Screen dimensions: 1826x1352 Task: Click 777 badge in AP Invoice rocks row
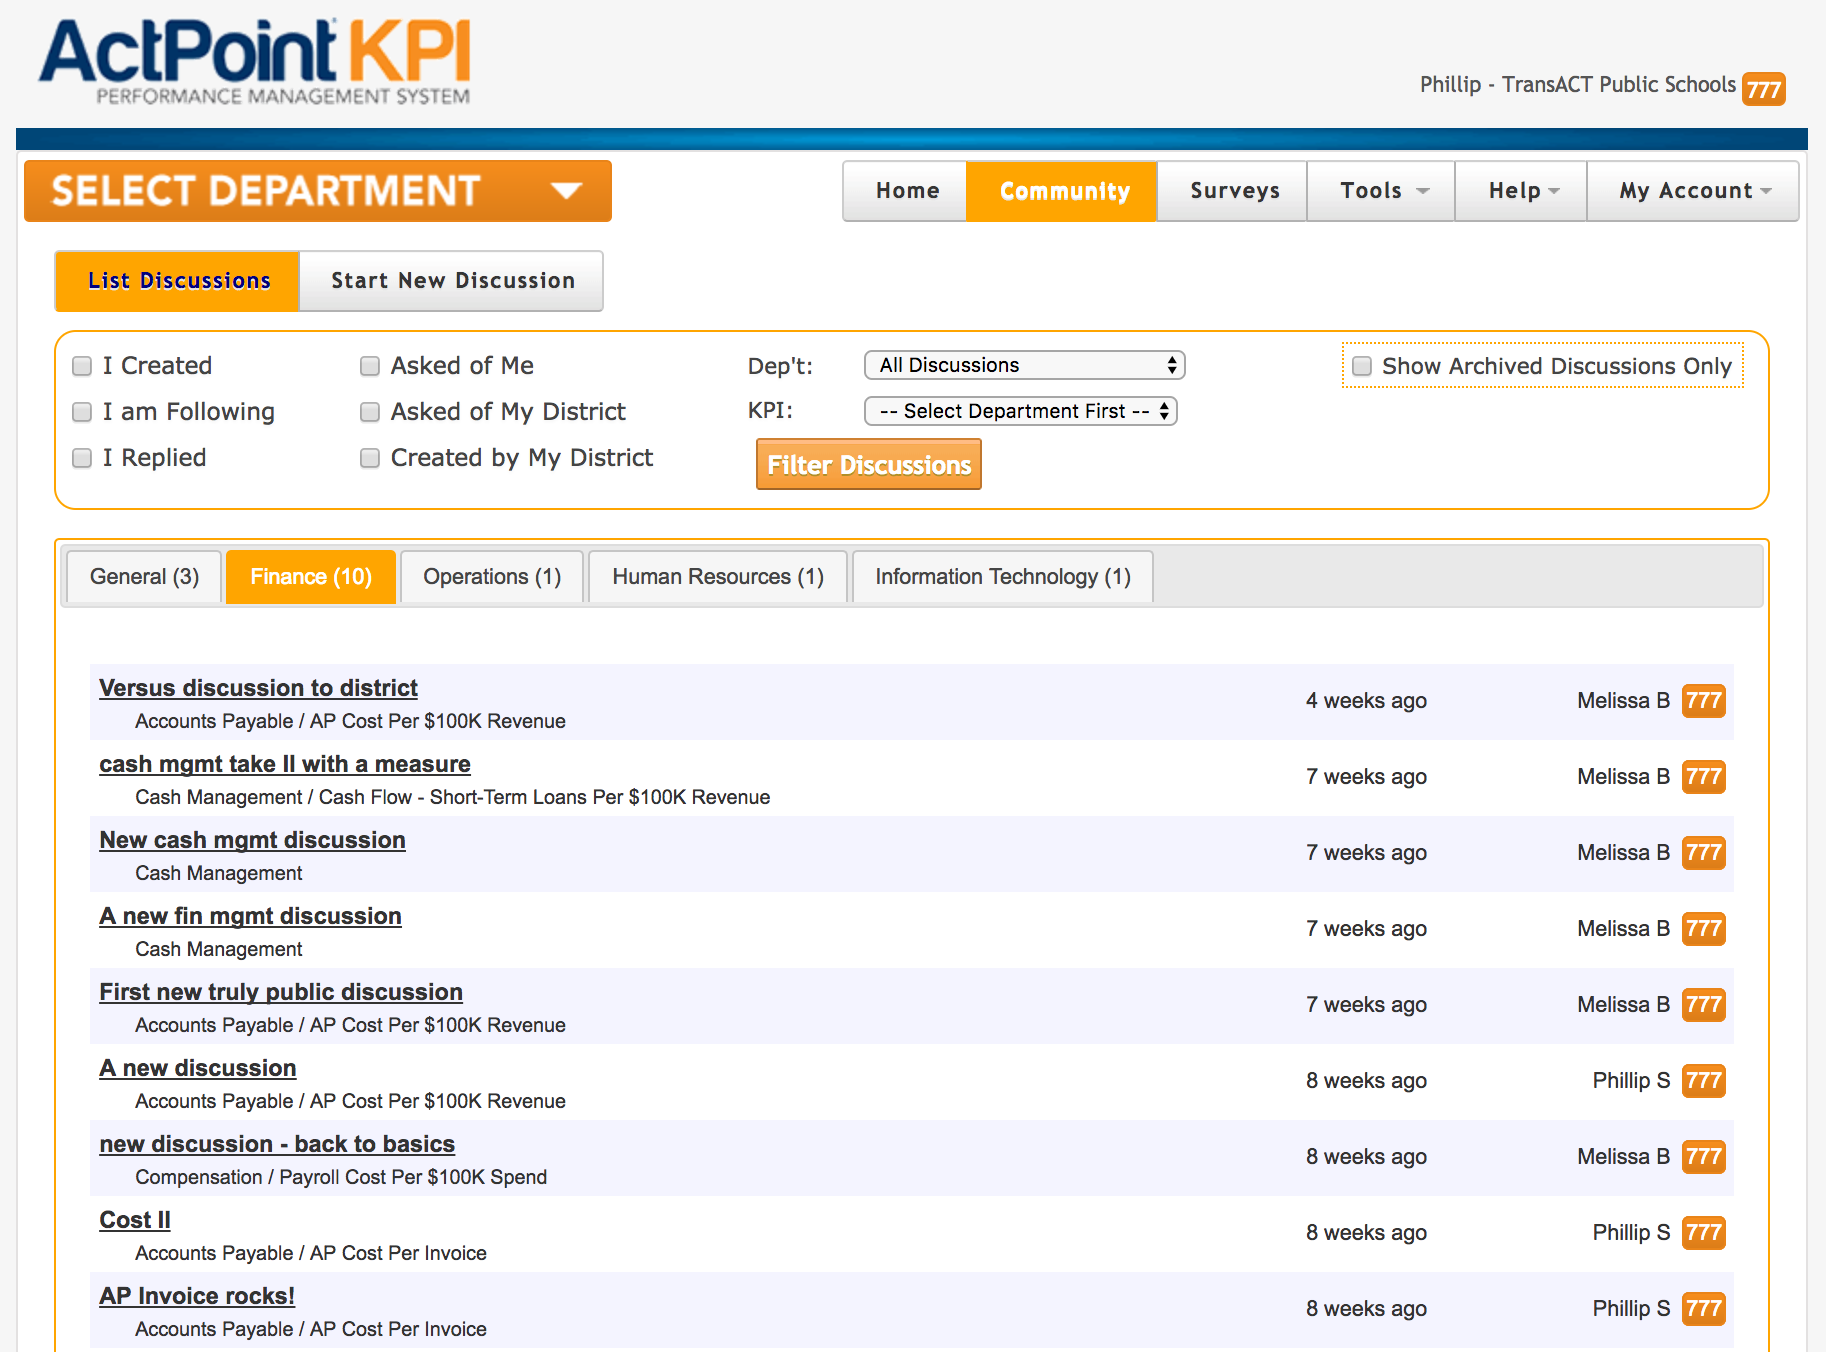pyautogui.click(x=1703, y=1308)
